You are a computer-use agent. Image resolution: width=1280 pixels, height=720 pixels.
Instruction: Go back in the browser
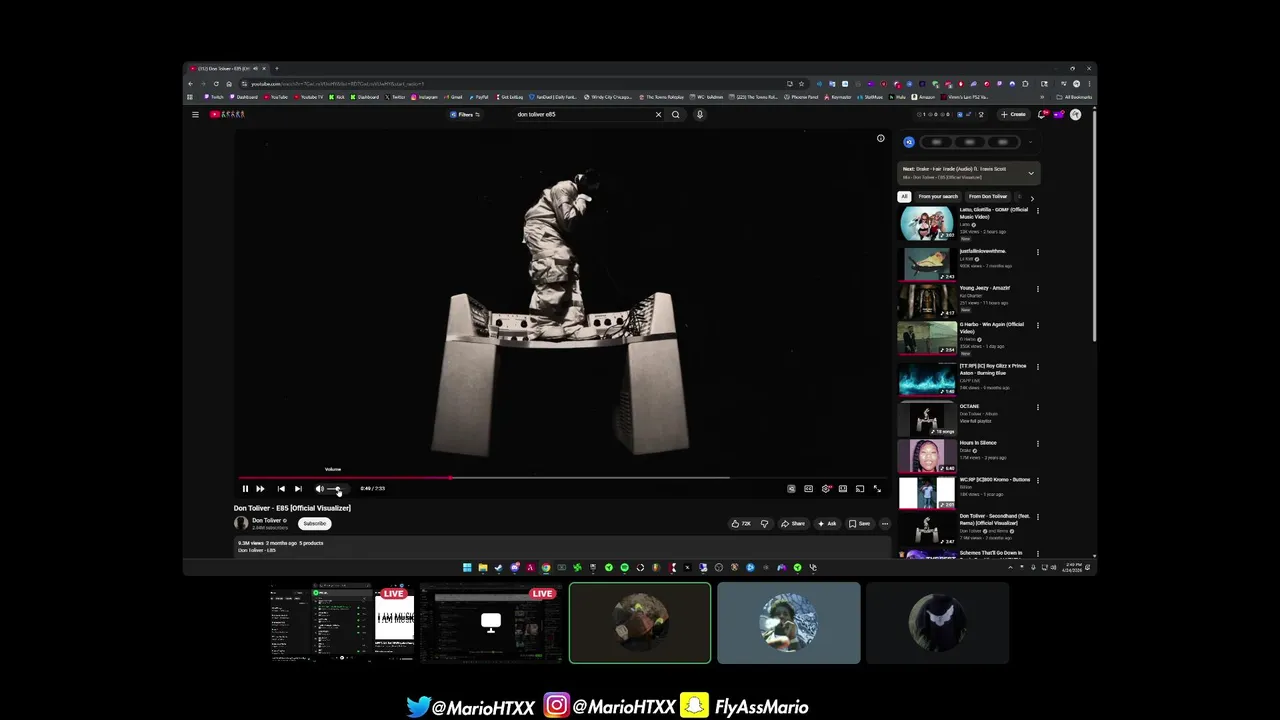point(191,84)
